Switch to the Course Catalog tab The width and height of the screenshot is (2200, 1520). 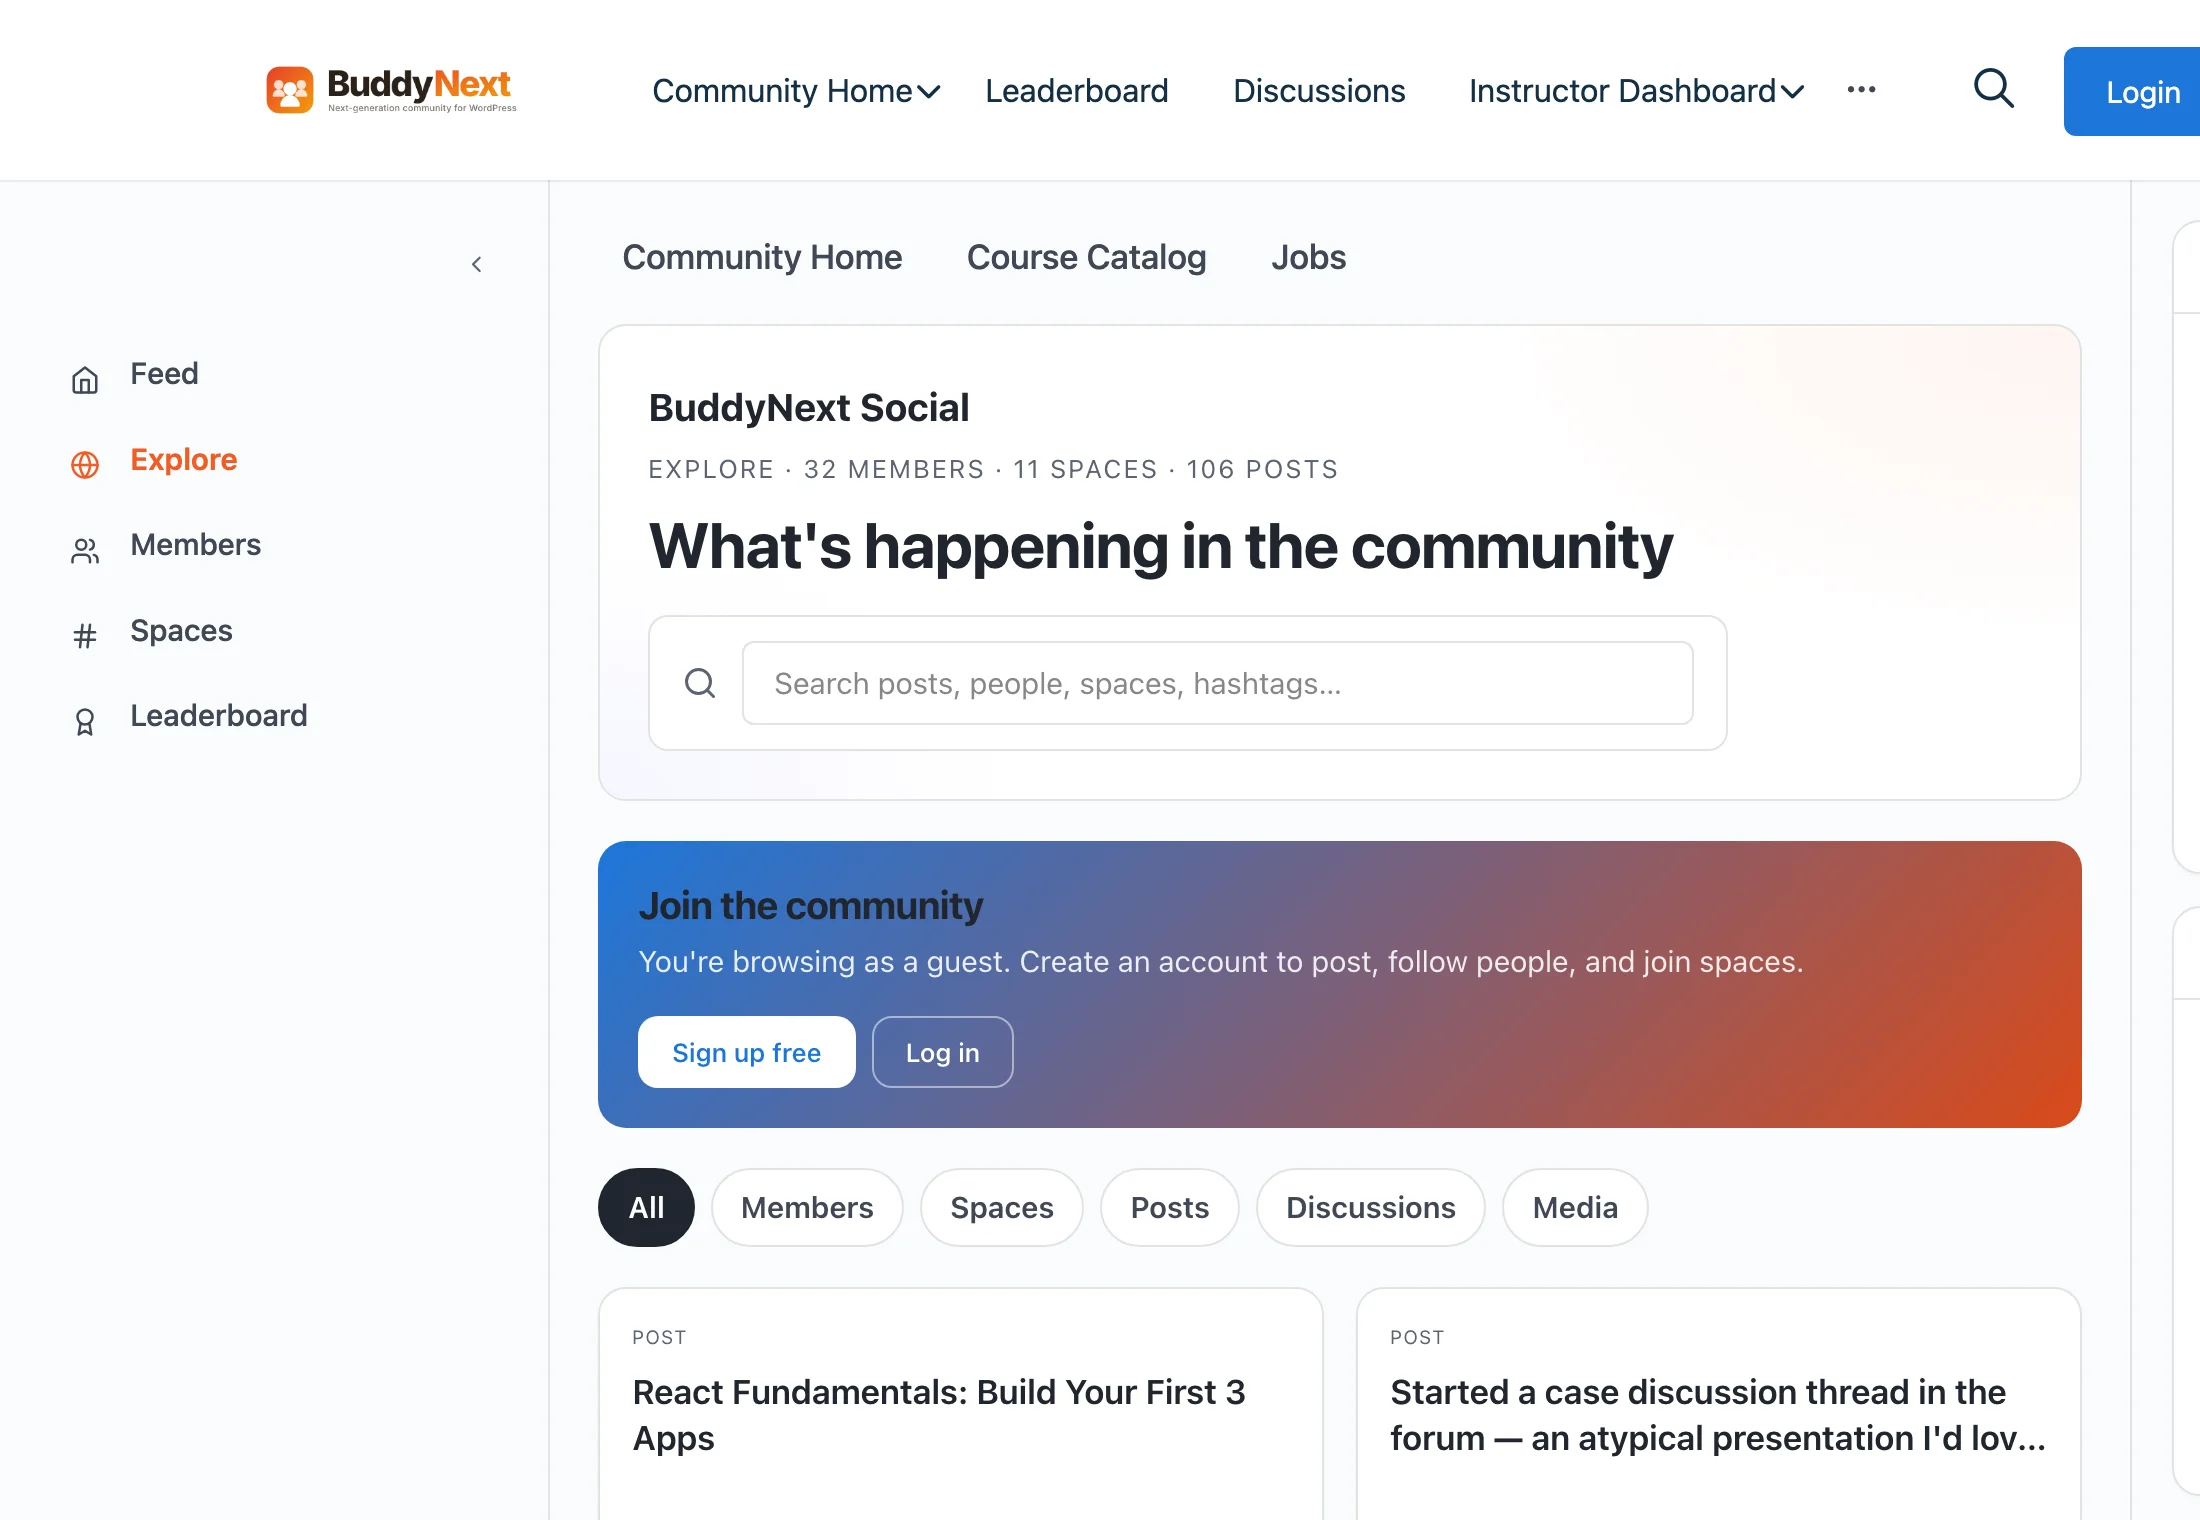click(1087, 257)
